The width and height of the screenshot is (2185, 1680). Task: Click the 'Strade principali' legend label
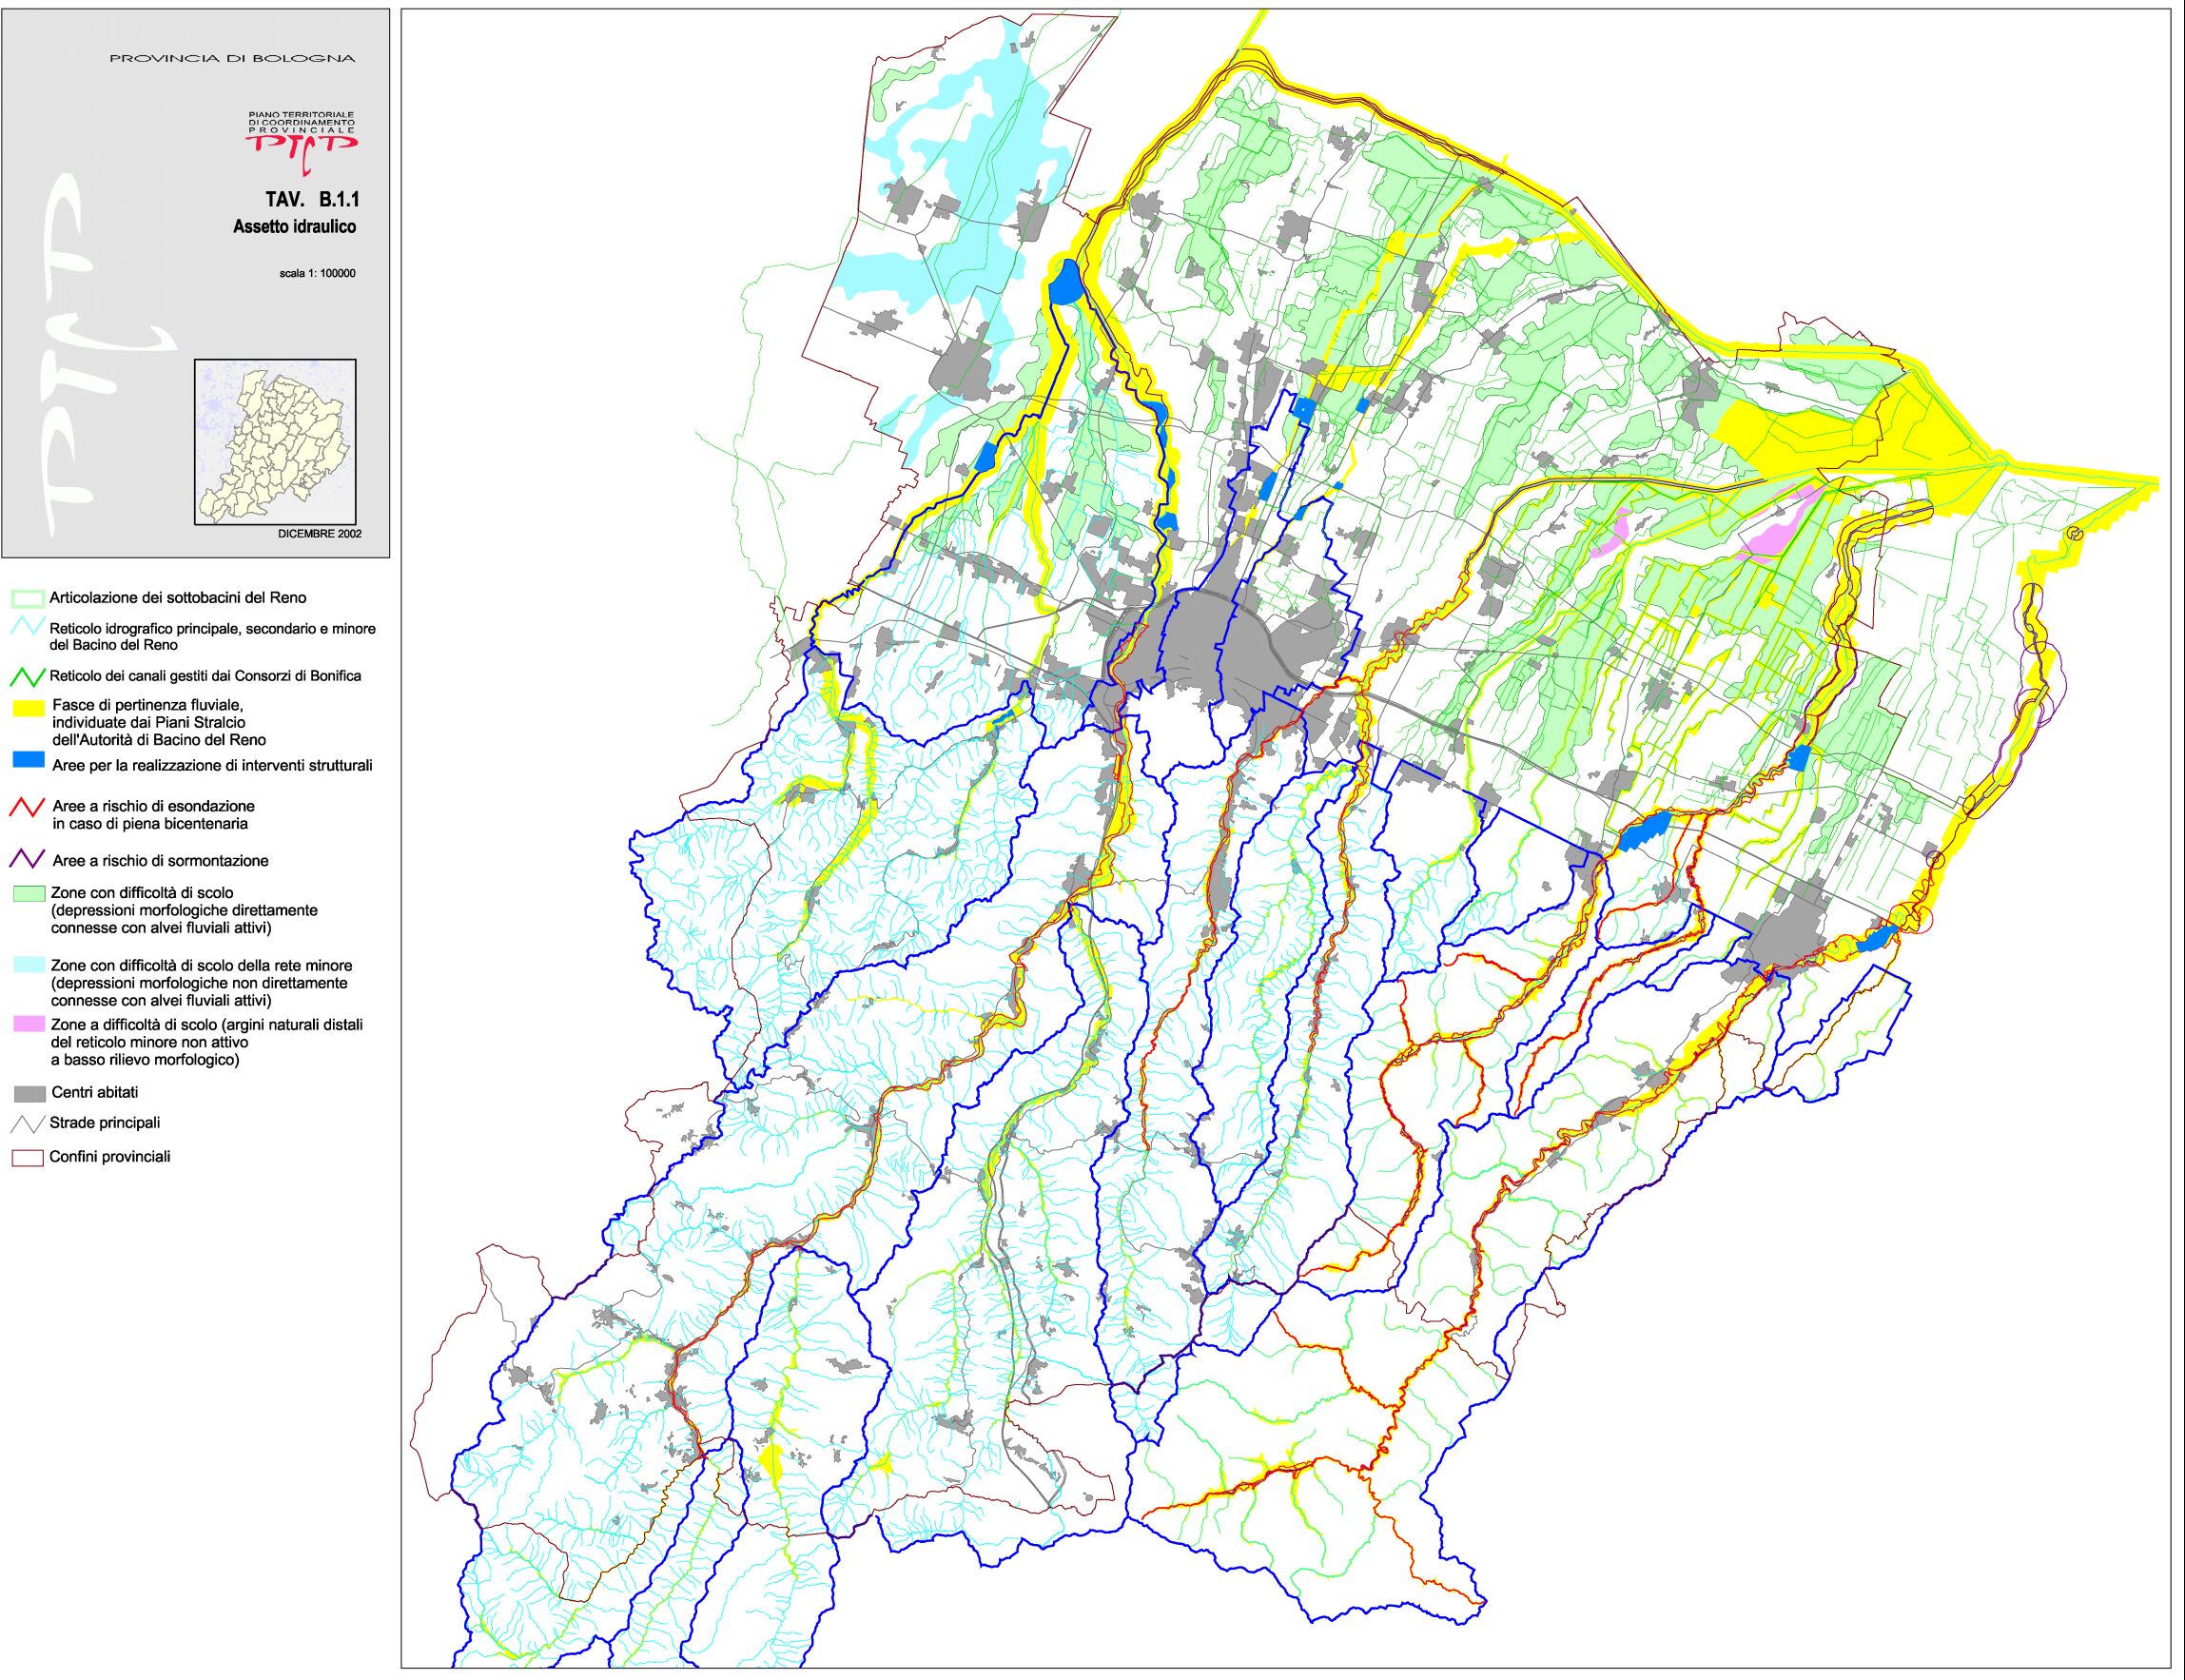pos(105,1124)
